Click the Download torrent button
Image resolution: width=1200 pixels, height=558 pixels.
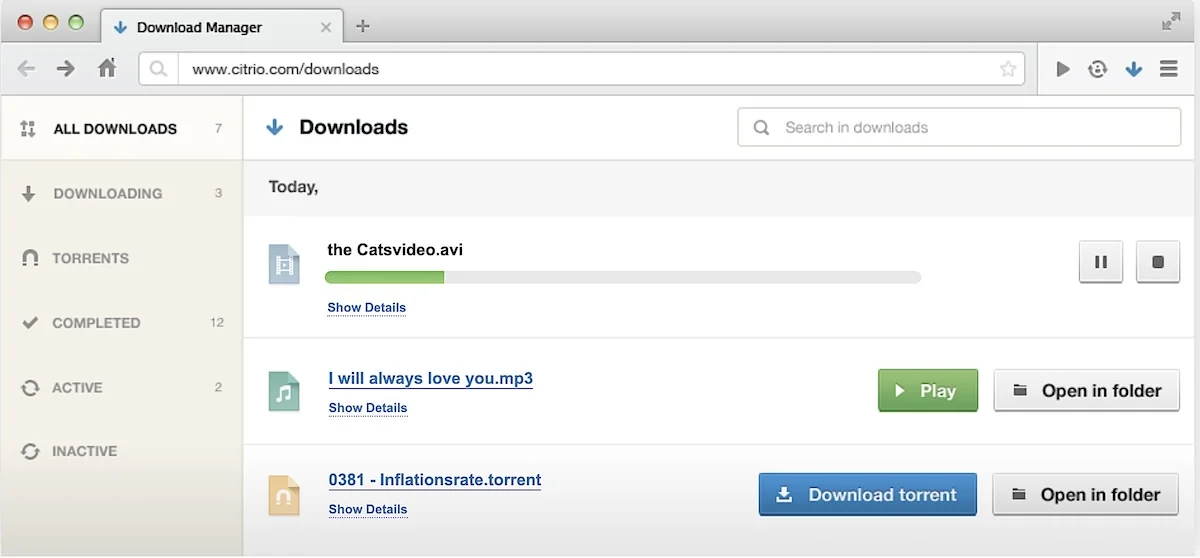click(868, 494)
